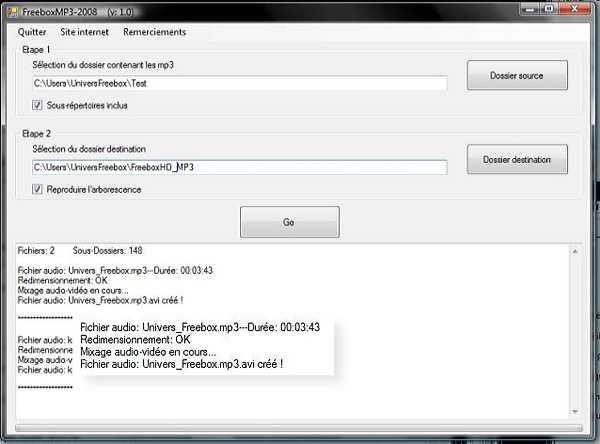Close the FreeboxMP3-2008 window

pos(574,9)
